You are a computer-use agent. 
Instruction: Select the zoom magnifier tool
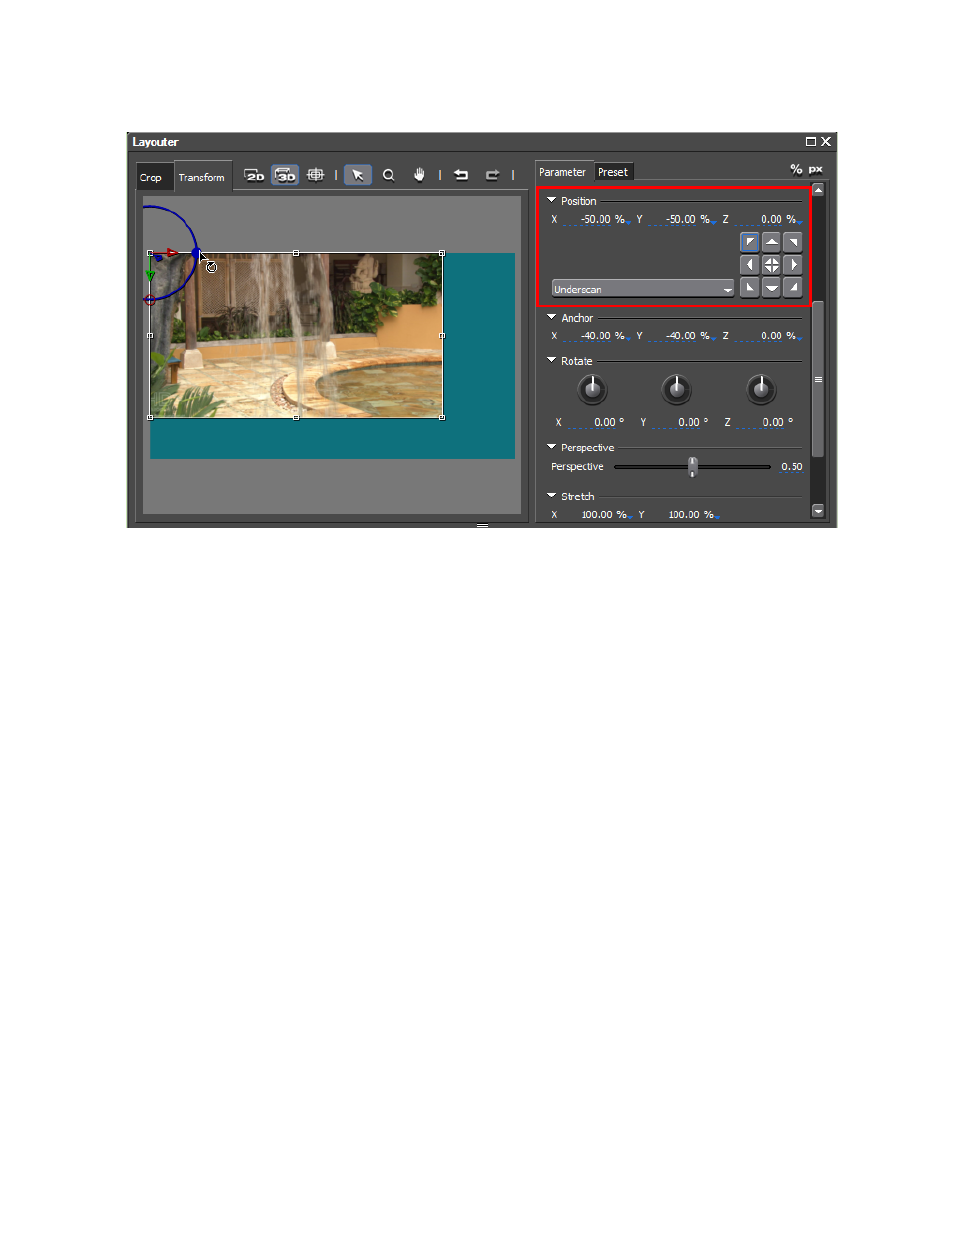[389, 175]
